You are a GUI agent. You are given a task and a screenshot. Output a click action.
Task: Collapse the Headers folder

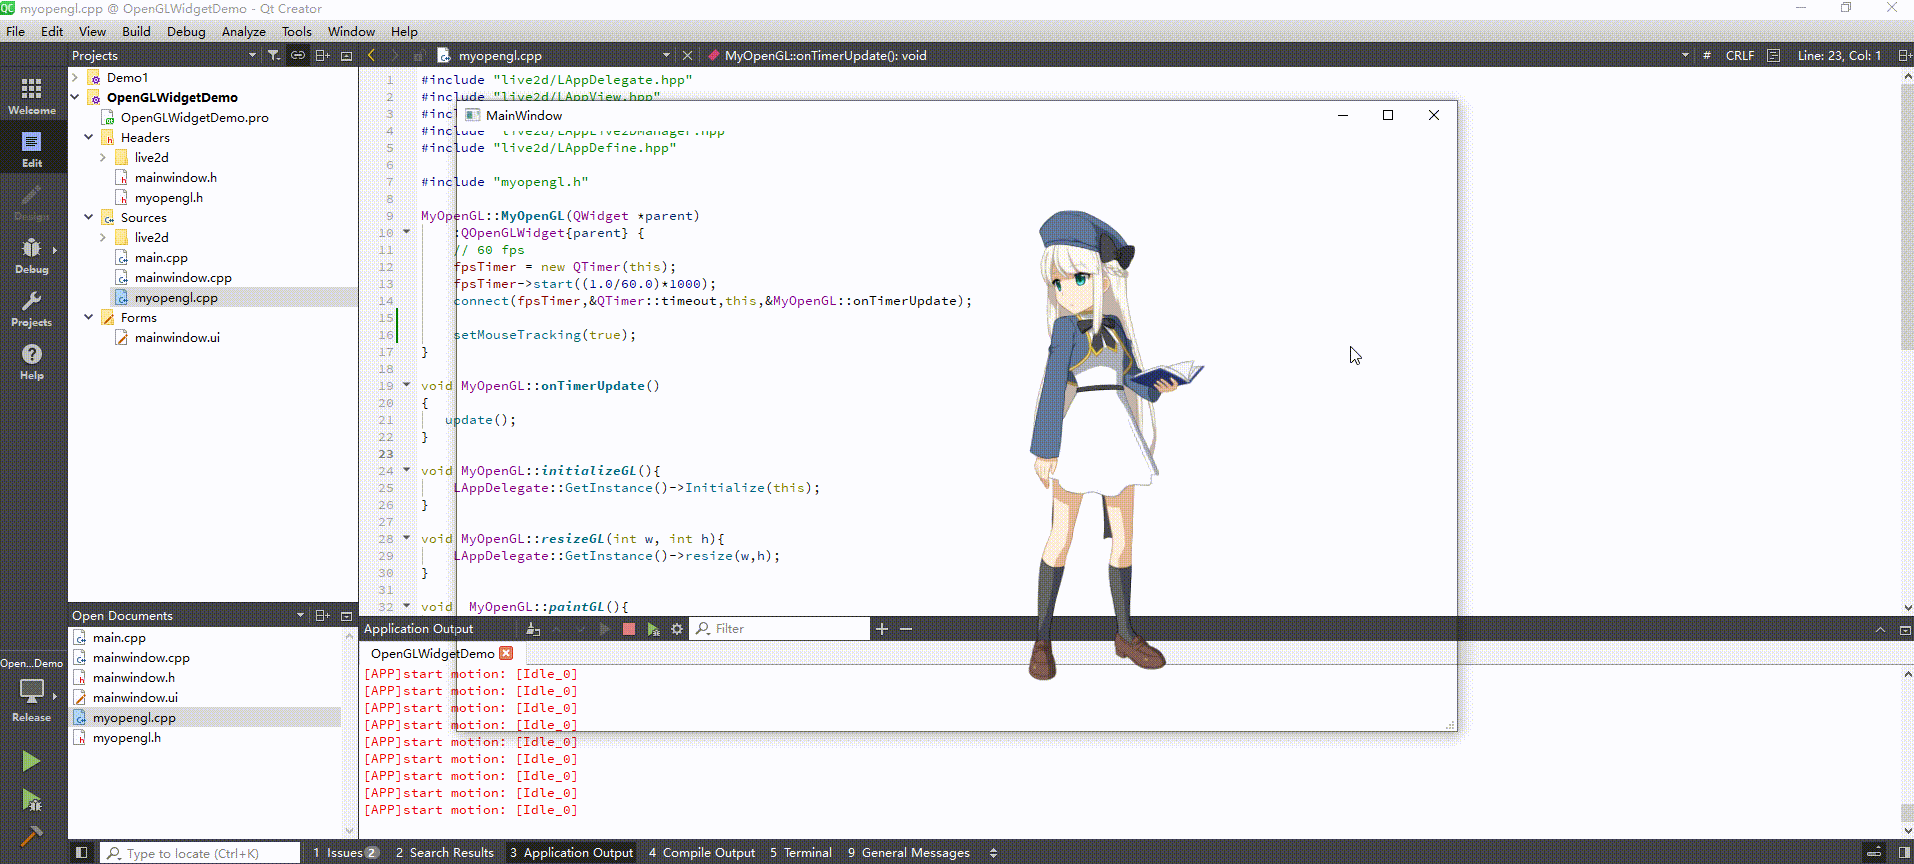tap(89, 137)
